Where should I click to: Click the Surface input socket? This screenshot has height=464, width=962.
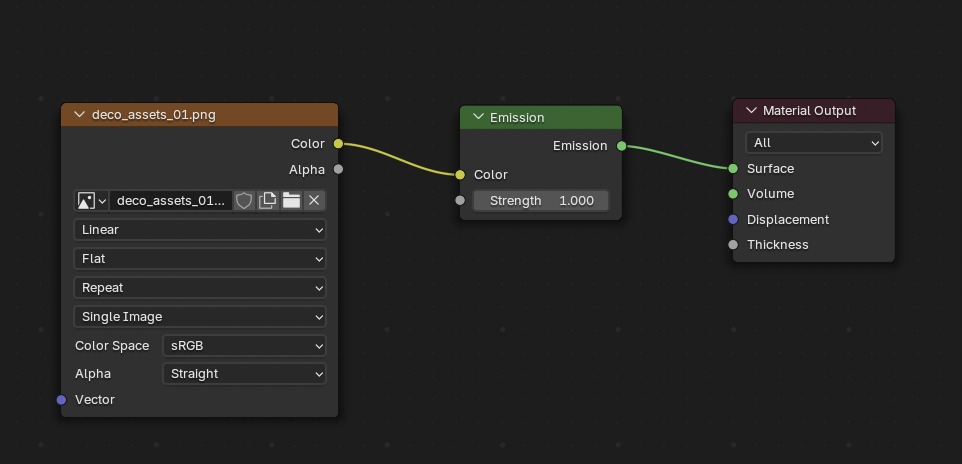point(733,169)
